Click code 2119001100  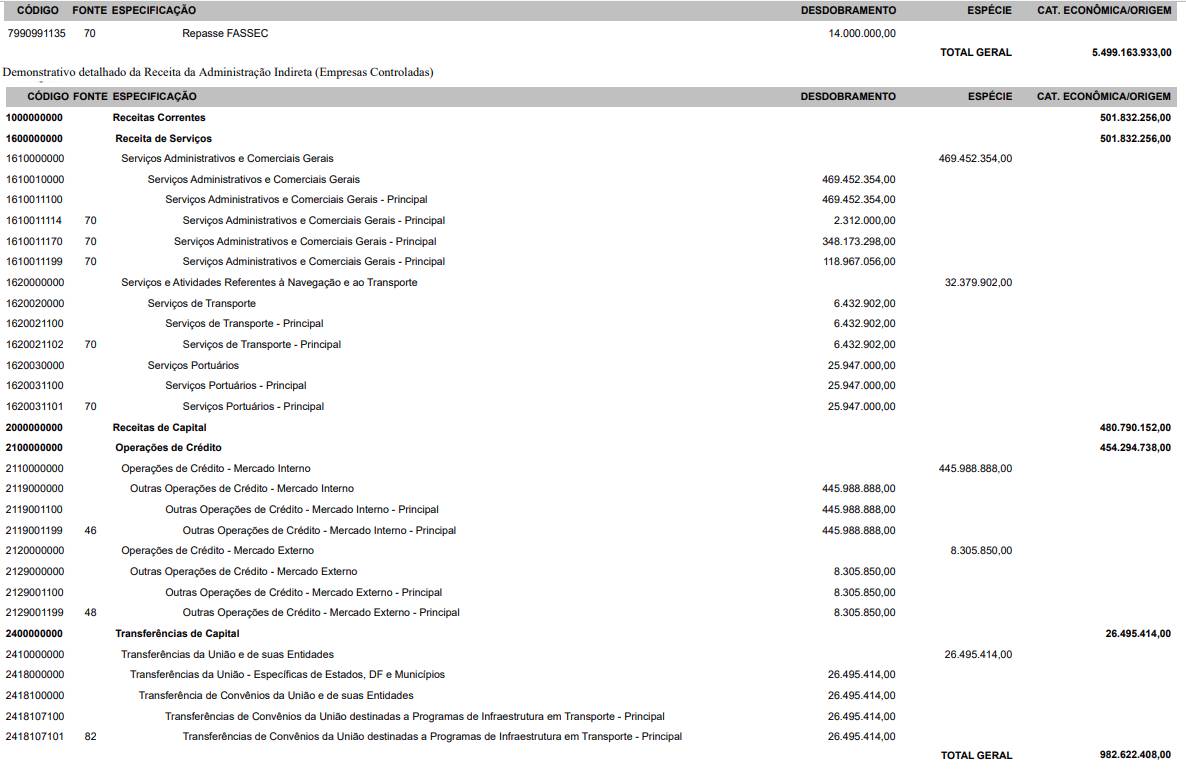coord(34,509)
